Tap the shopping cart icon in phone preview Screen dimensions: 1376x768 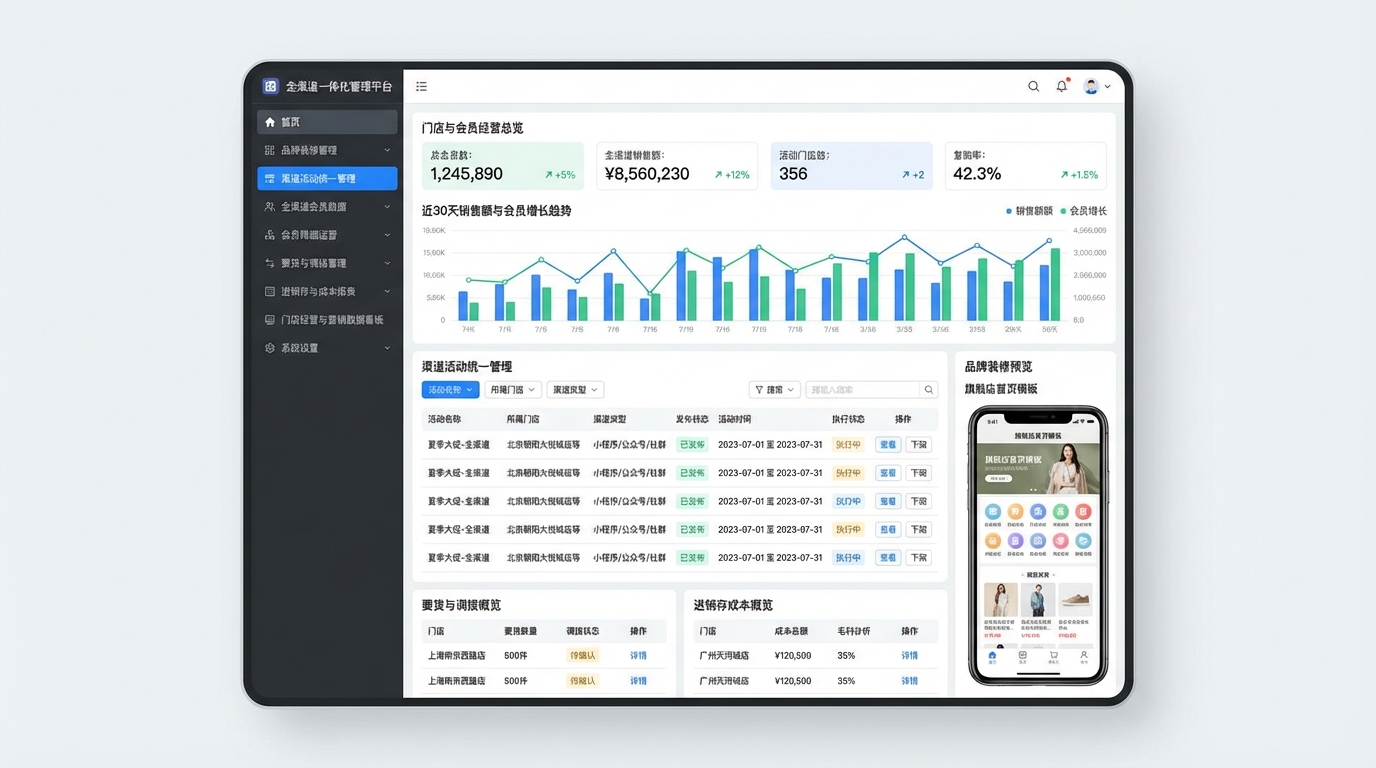click(x=1053, y=656)
